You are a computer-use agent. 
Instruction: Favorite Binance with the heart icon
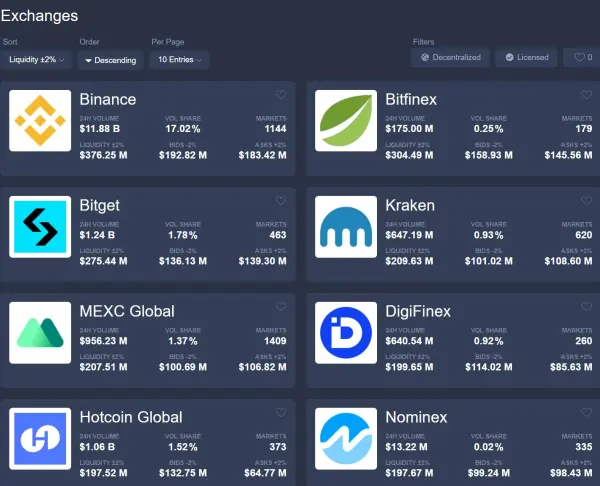pos(280,96)
